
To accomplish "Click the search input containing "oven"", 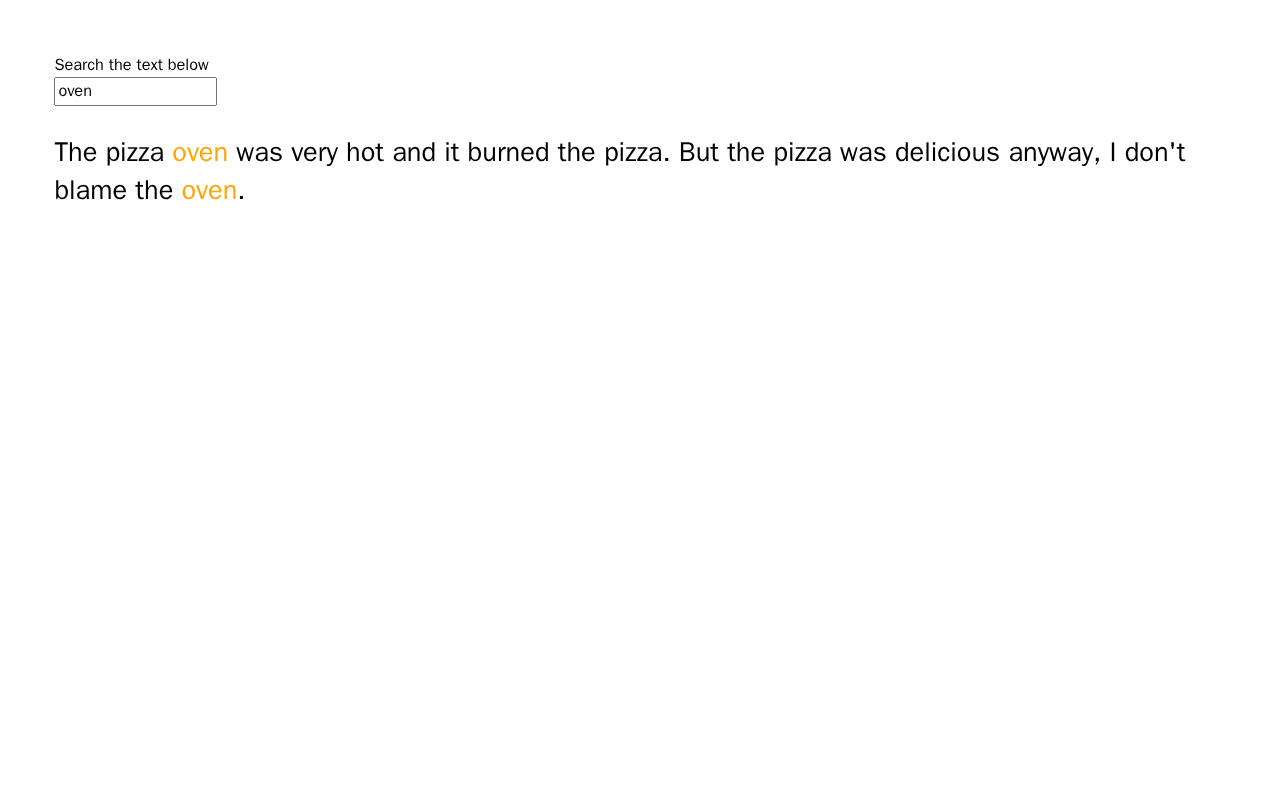I will (x=135, y=91).
